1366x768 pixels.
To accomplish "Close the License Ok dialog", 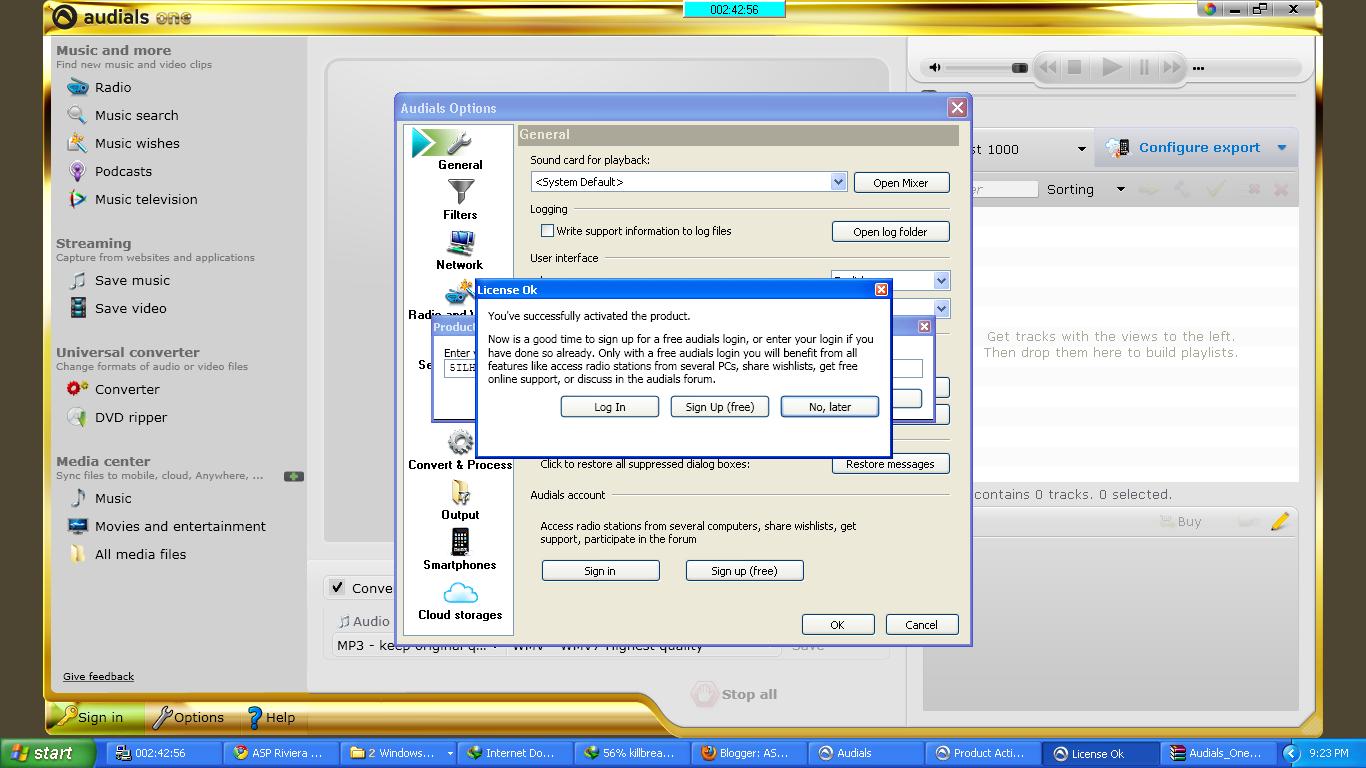I will pyautogui.click(x=881, y=290).
